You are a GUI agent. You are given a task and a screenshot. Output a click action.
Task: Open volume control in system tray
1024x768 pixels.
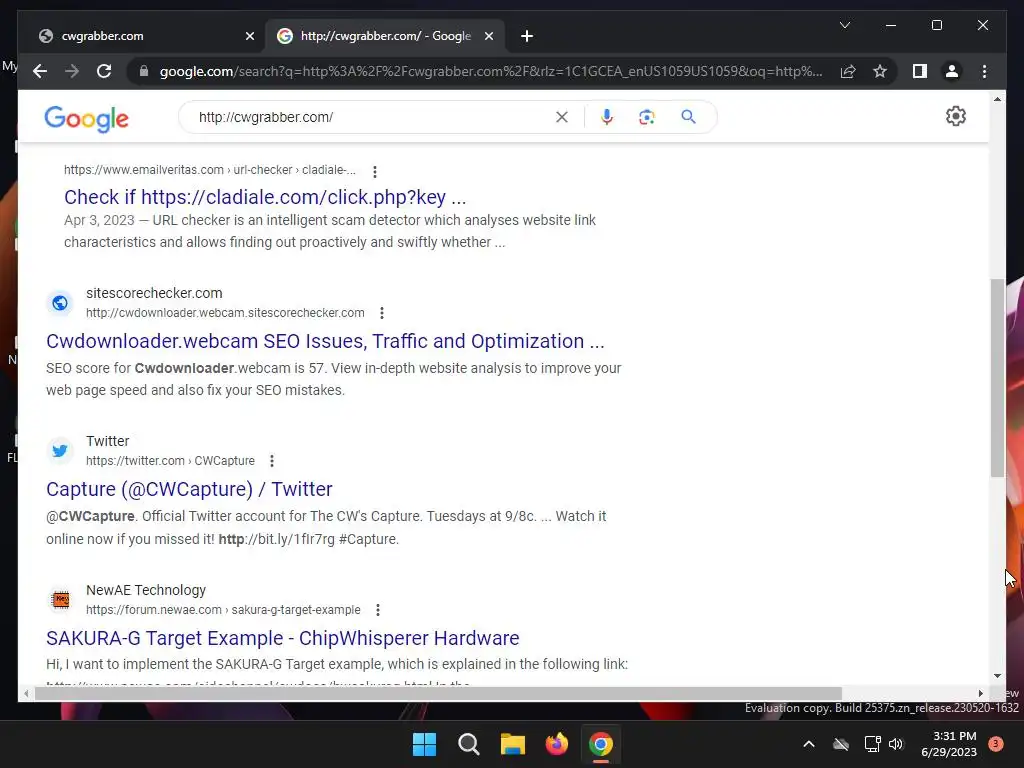[896, 744]
